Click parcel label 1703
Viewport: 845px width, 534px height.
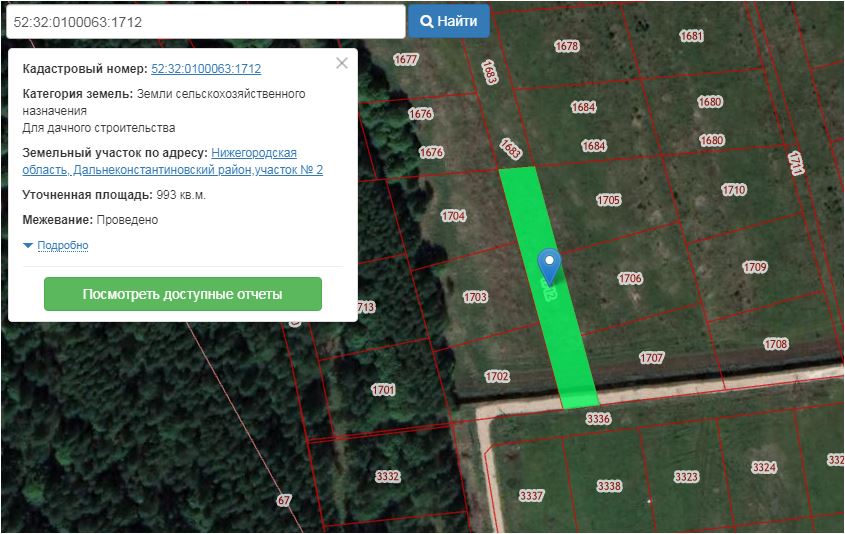(x=475, y=297)
